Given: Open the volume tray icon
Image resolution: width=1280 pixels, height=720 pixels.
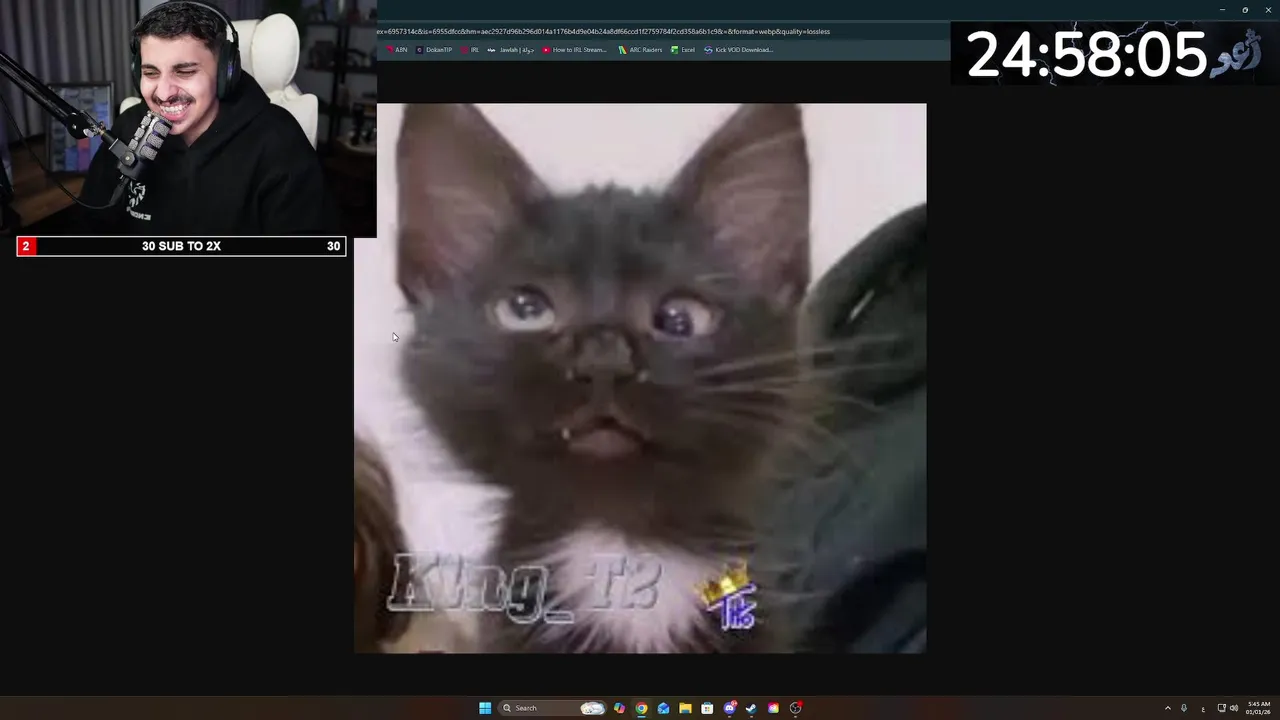Looking at the screenshot, I should (x=1234, y=708).
